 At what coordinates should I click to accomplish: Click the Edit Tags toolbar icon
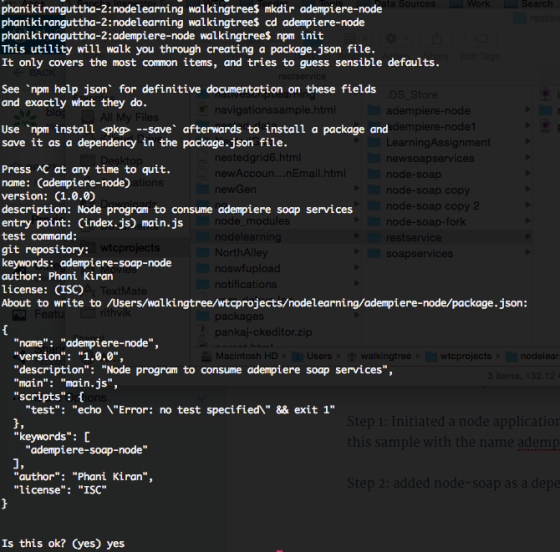pos(480,38)
